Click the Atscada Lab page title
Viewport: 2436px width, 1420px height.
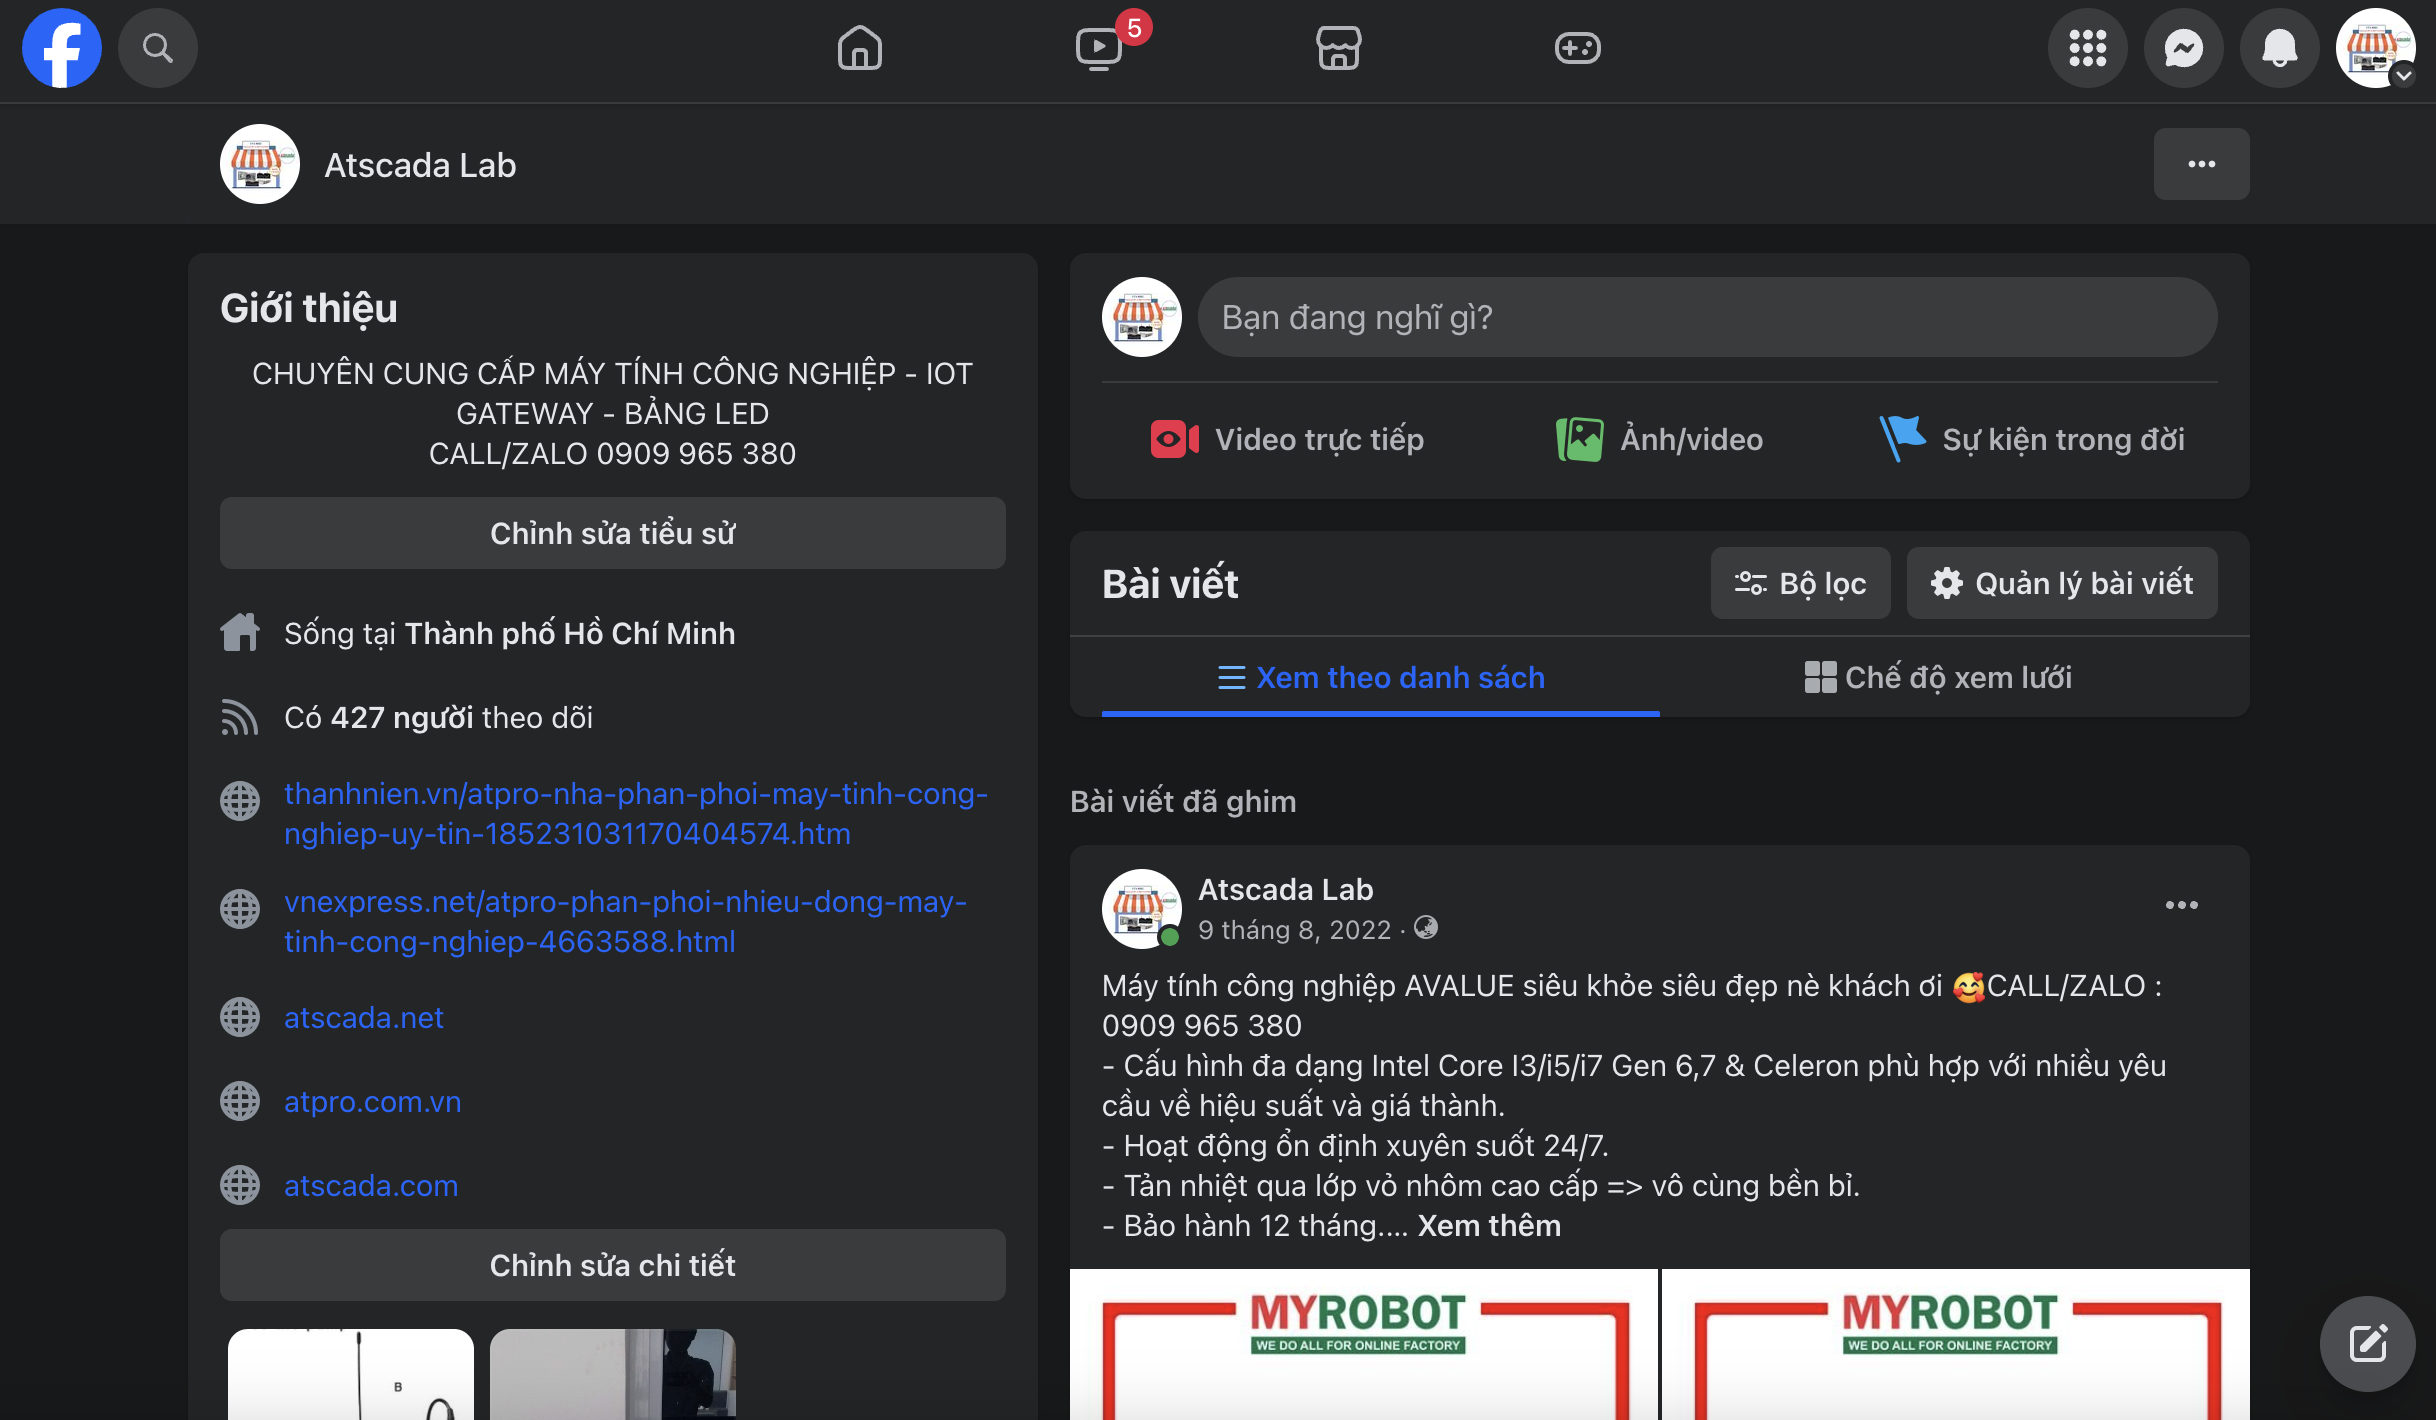click(x=420, y=165)
